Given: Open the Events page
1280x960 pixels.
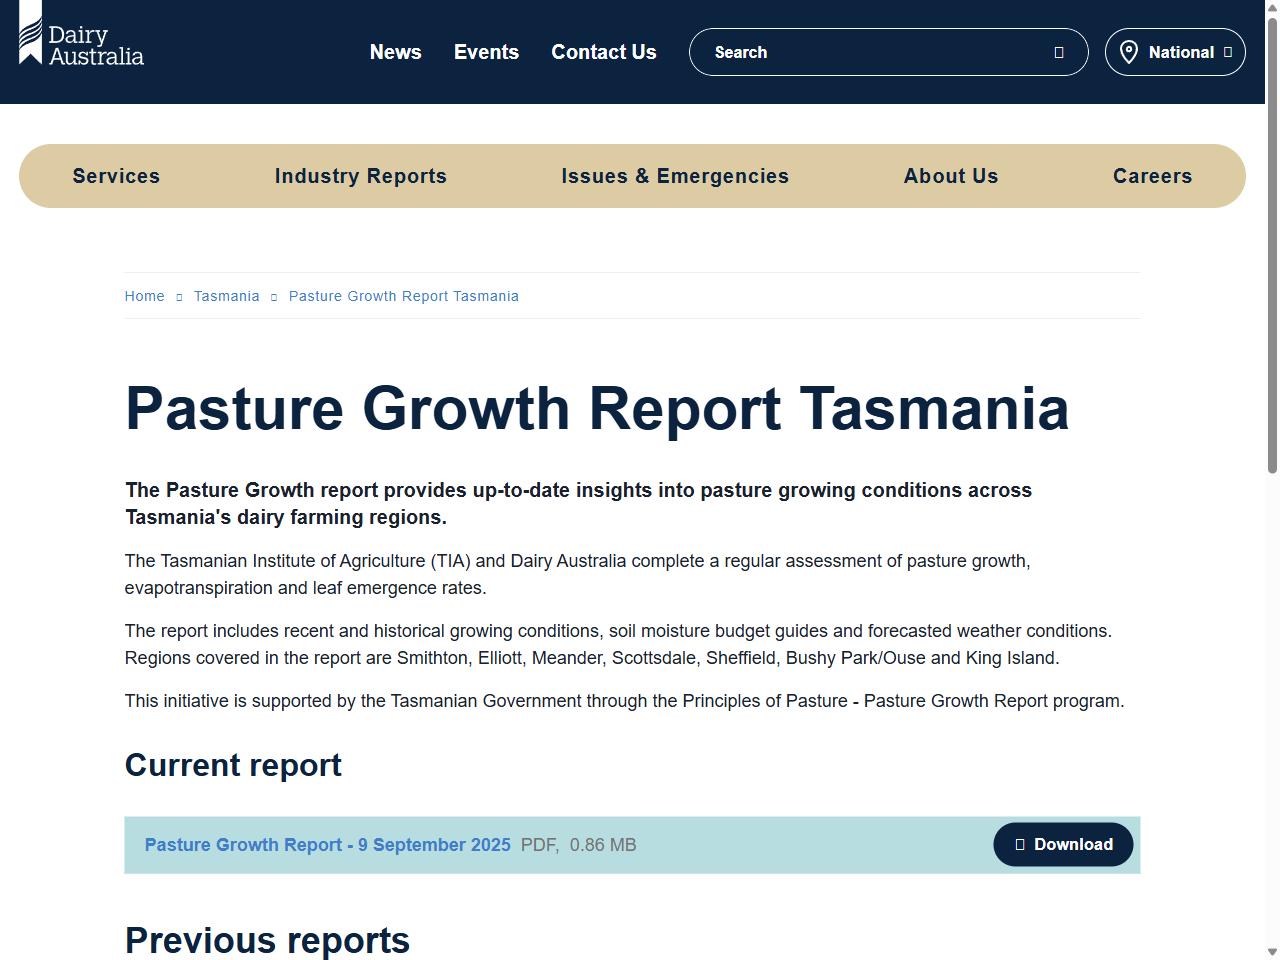Looking at the screenshot, I should coord(486,52).
